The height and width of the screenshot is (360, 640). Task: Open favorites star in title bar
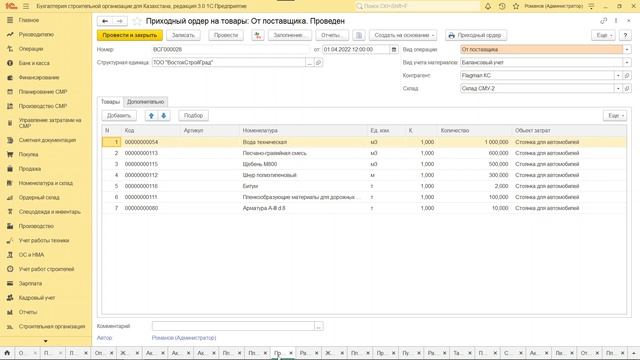click(516, 6)
